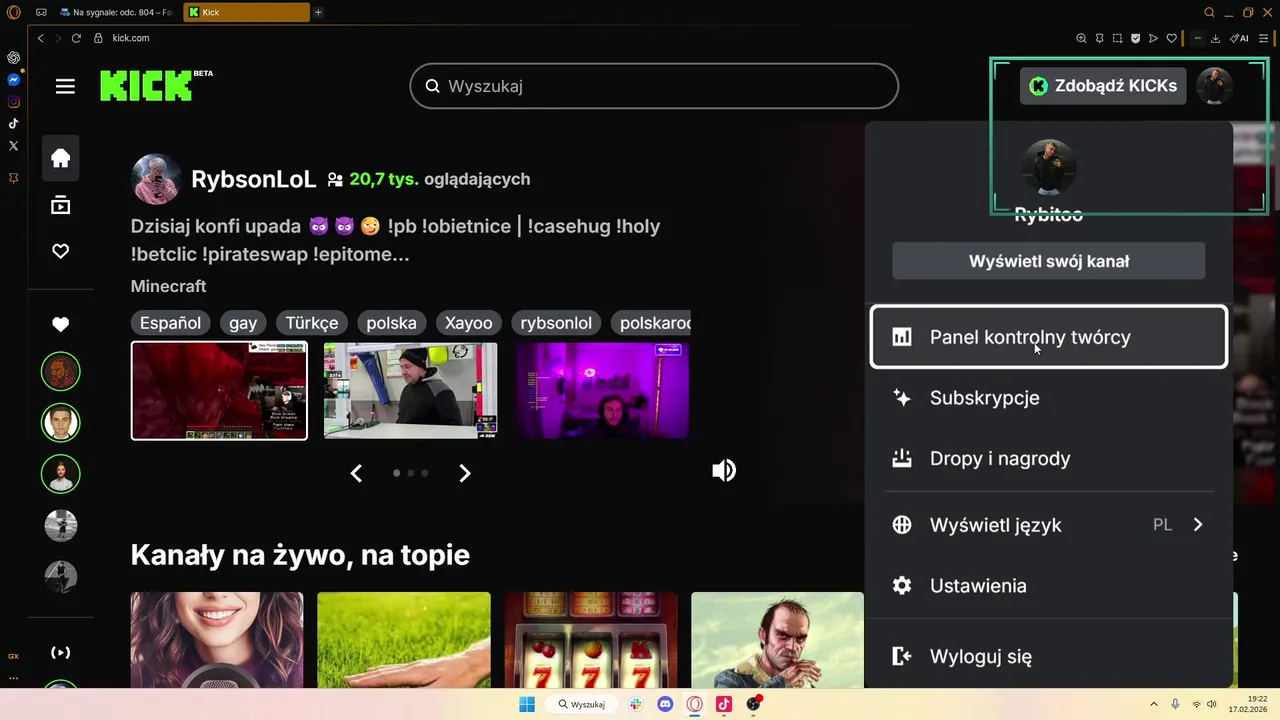
Task: Select Wyloguj się to log out
Action: click(1049, 657)
